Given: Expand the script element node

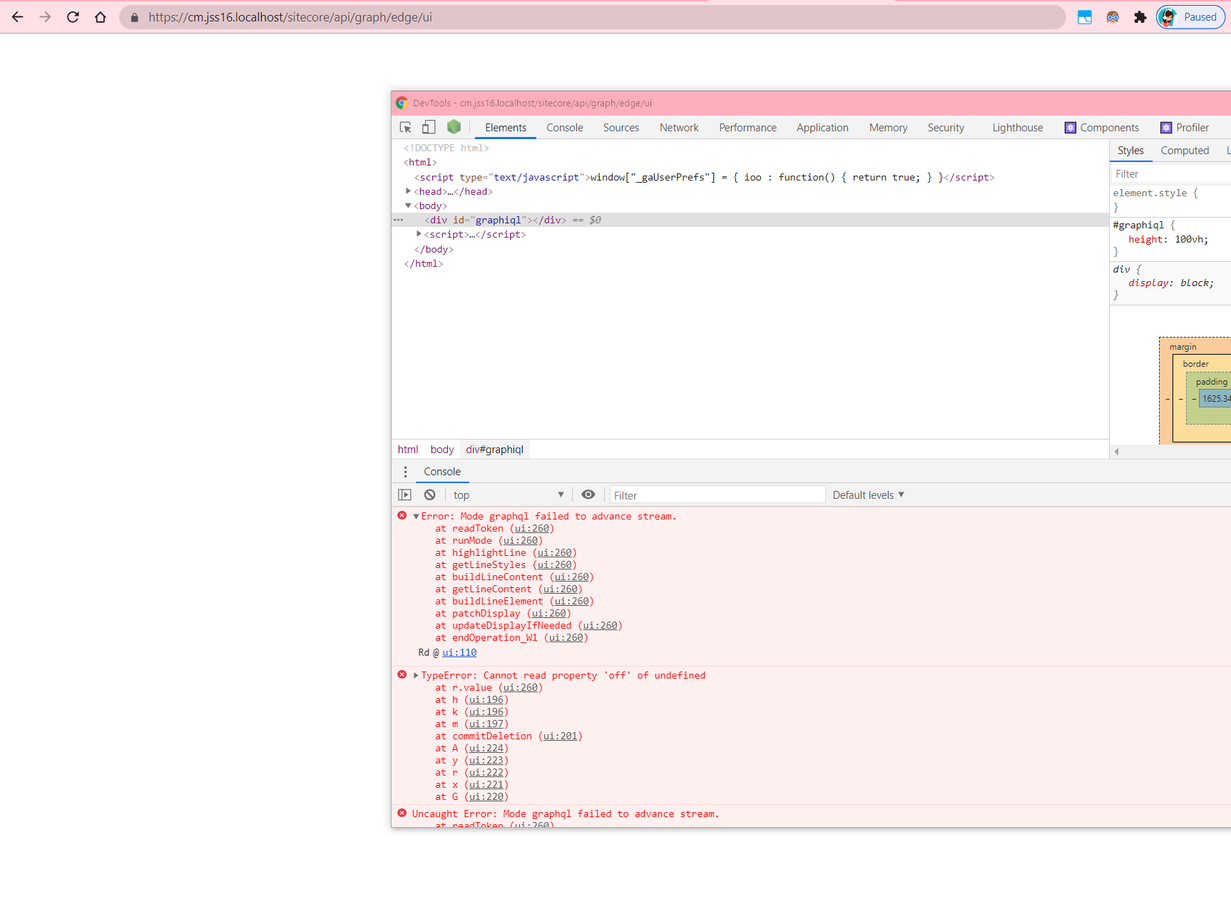Looking at the screenshot, I should point(420,234).
